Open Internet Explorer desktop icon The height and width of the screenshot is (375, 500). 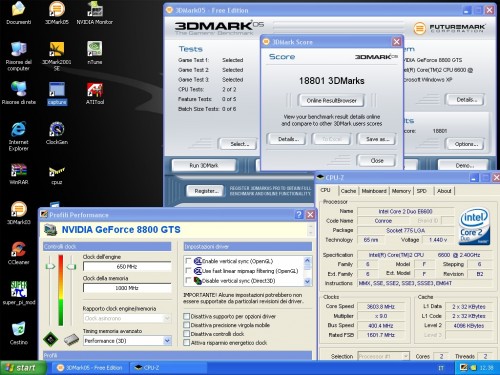pos(19,136)
